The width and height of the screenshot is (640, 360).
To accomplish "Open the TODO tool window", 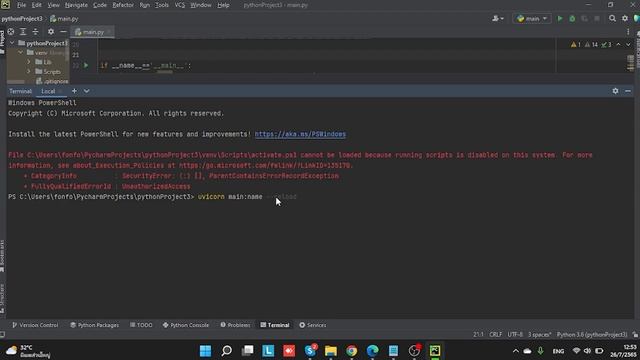I will coord(141,325).
